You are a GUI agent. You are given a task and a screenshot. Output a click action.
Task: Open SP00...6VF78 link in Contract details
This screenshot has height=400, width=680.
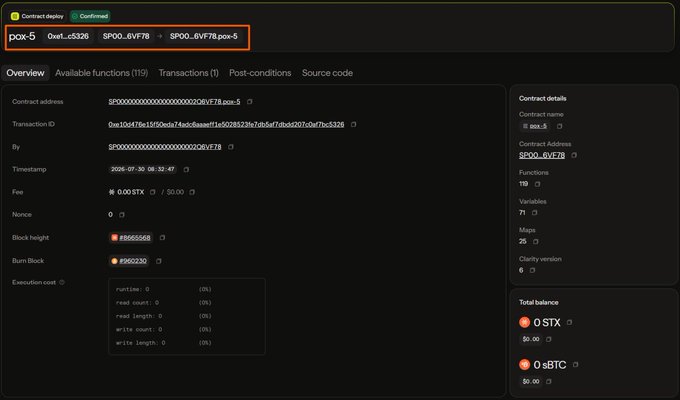tap(542, 155)
